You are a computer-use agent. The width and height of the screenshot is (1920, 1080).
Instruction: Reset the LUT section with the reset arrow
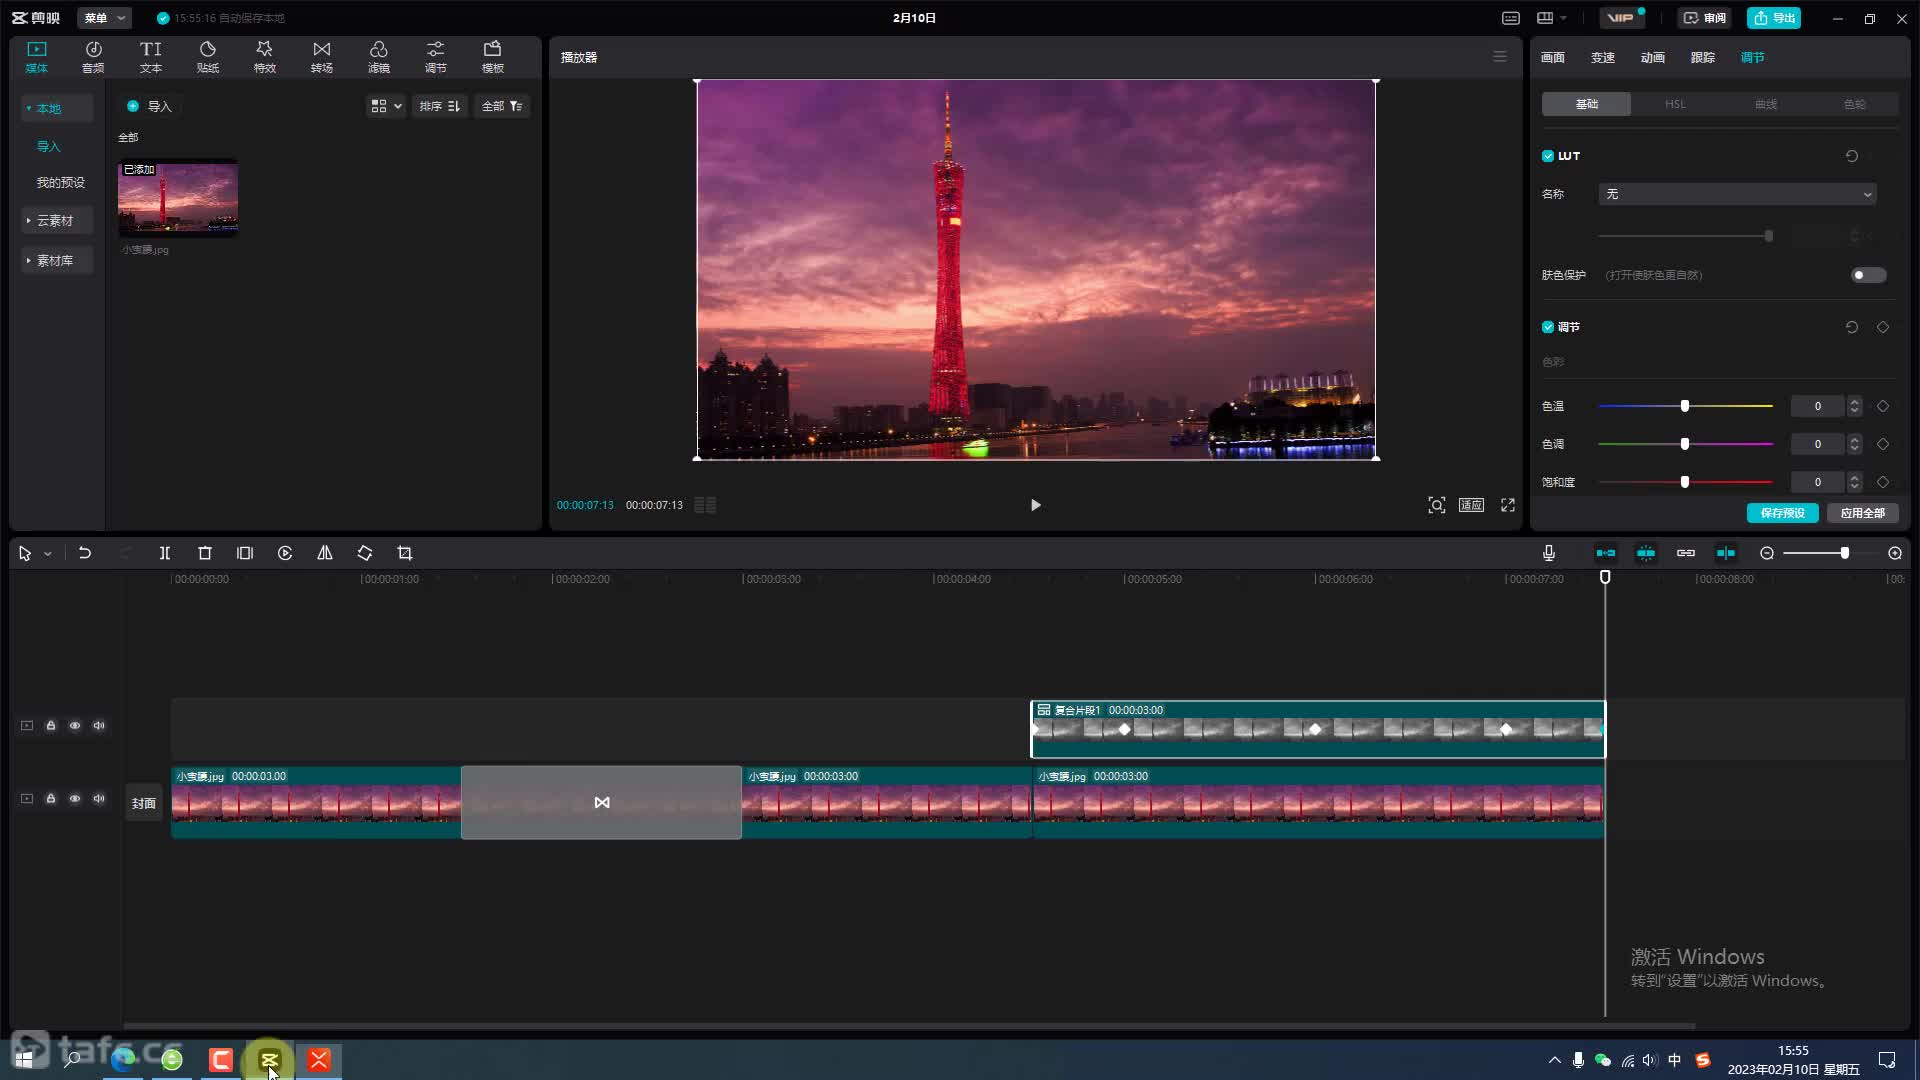coord(1852,156)
